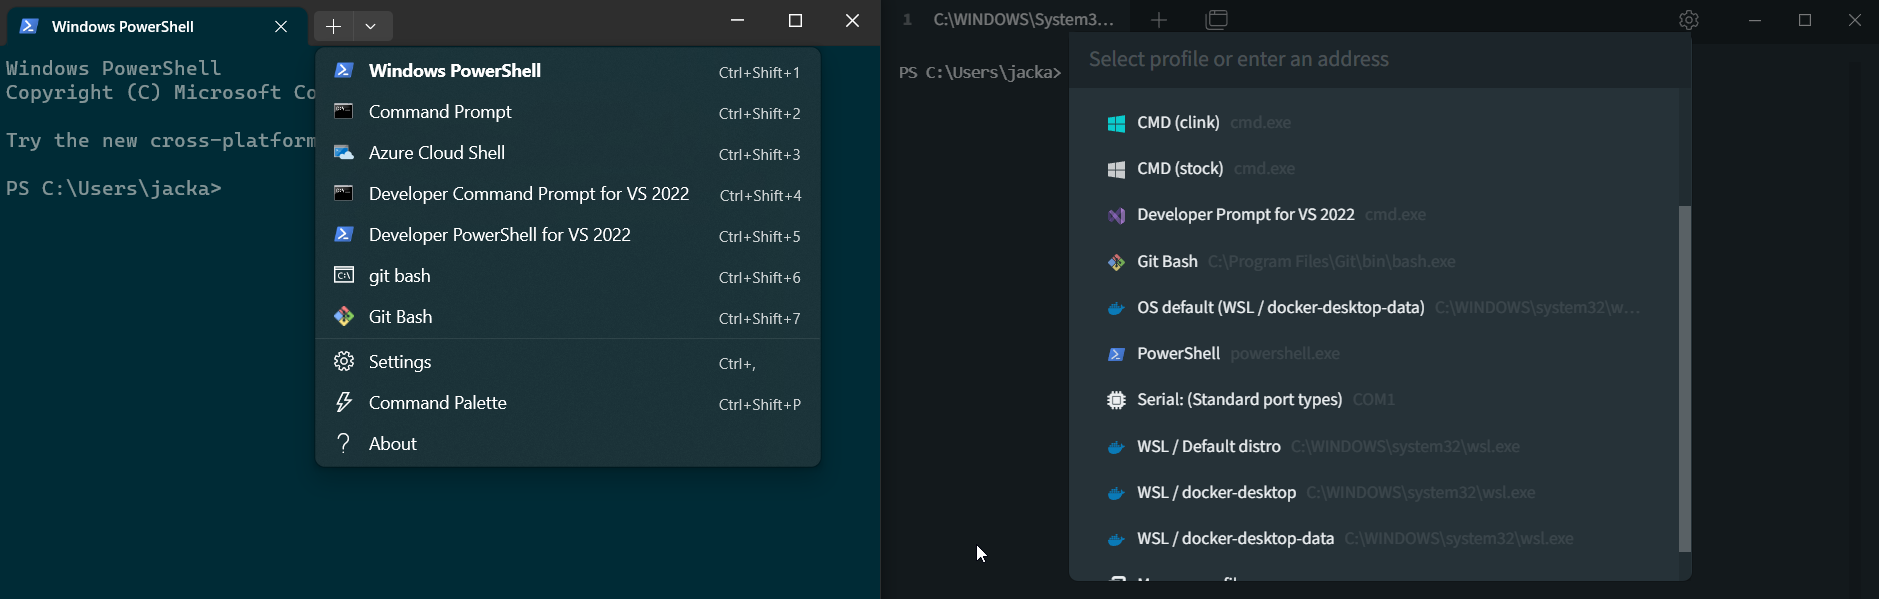Screen dimensions: 1879x599
Task: Click the lowercase git bash console icon
Action: (x=344, y=275)
